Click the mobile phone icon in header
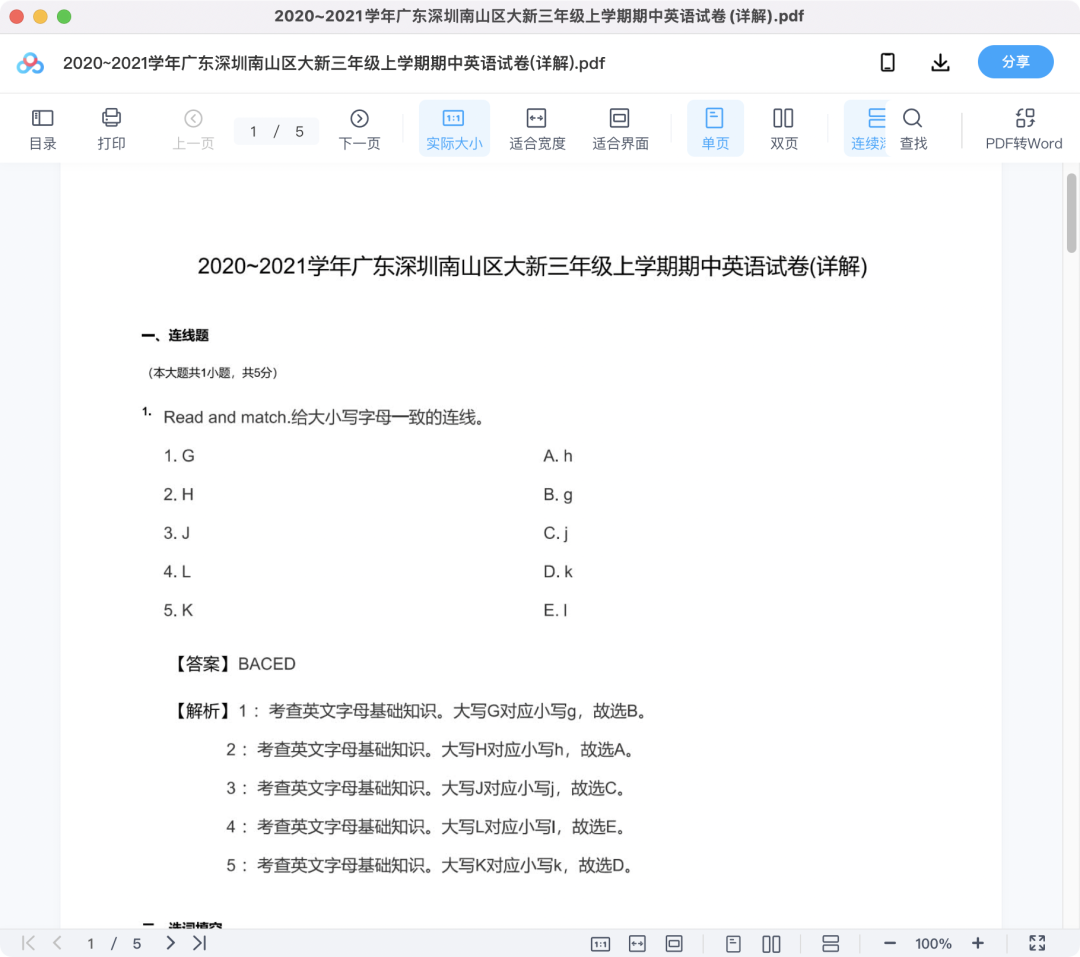 (888, 63)
